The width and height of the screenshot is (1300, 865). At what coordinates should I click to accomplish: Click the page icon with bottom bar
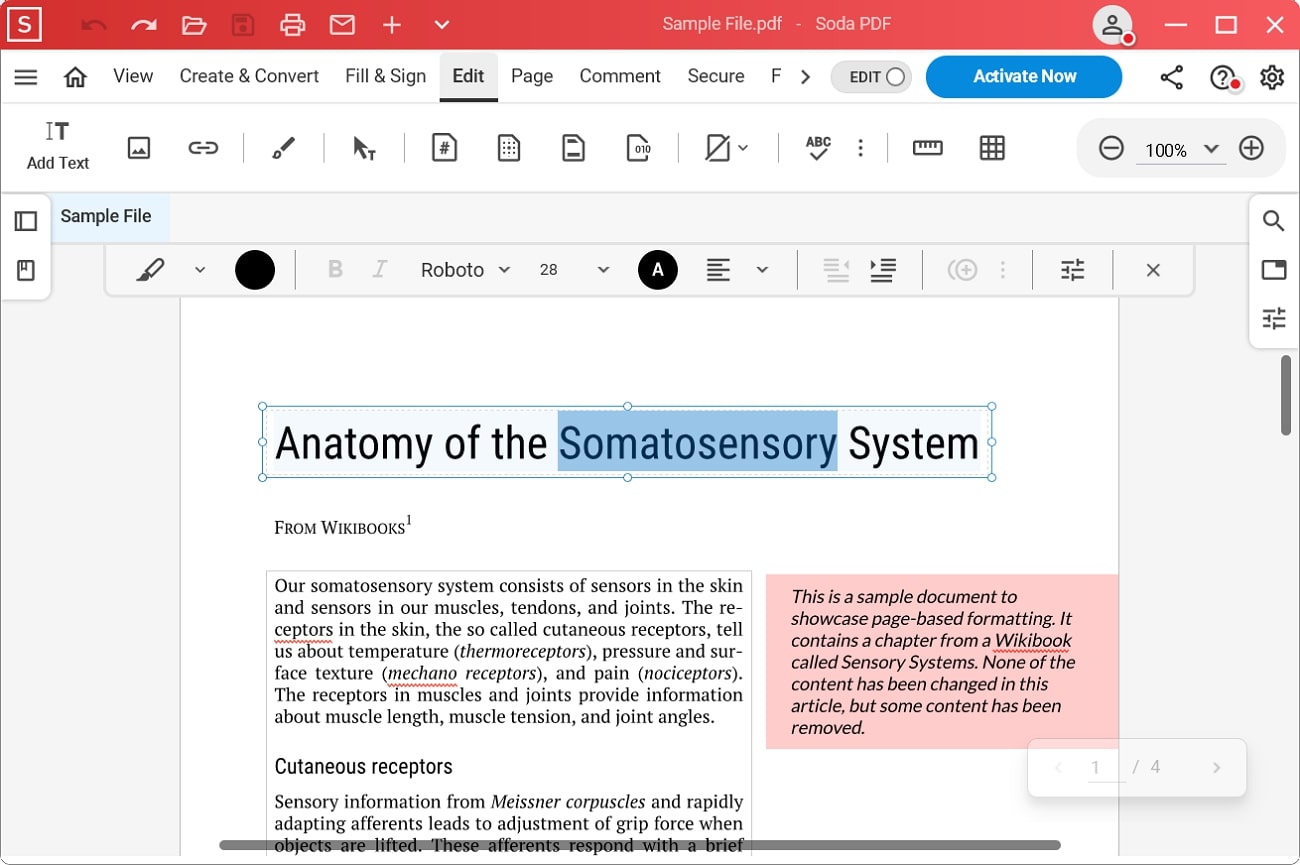573,148
